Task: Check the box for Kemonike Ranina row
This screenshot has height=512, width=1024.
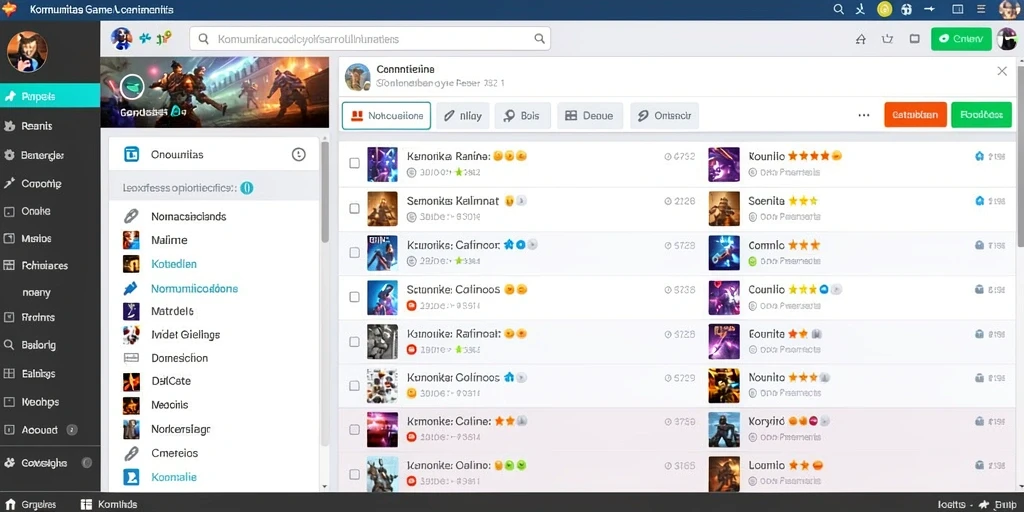Action: point(355,163)
